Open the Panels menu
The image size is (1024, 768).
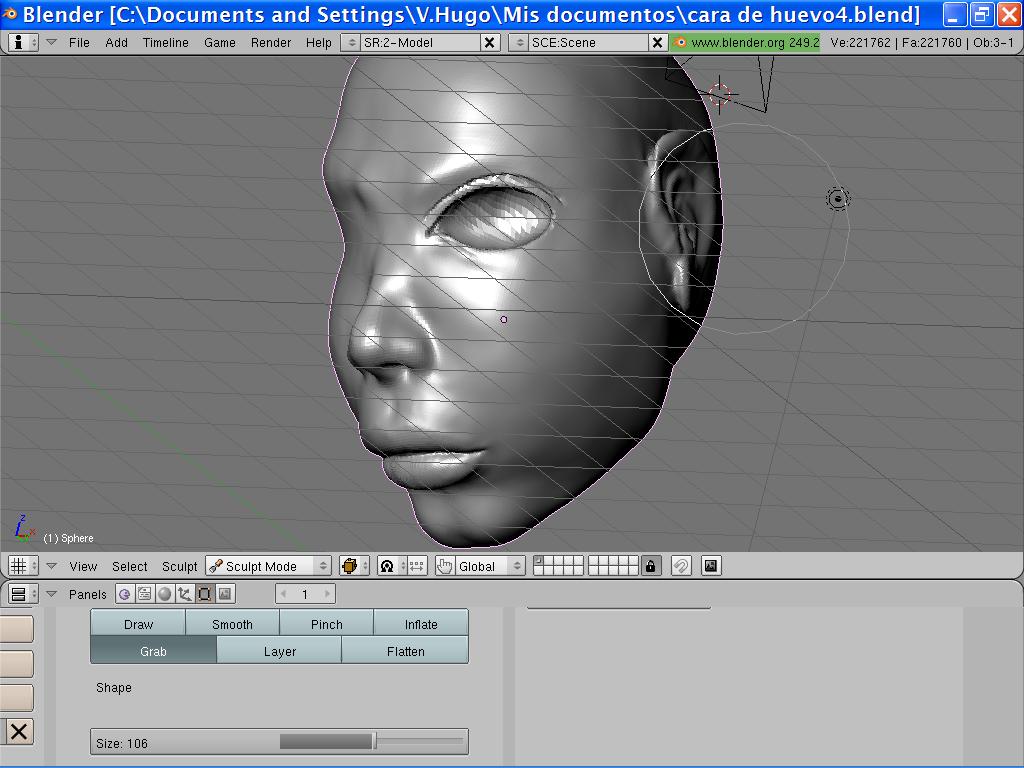(x=88, y=594)
